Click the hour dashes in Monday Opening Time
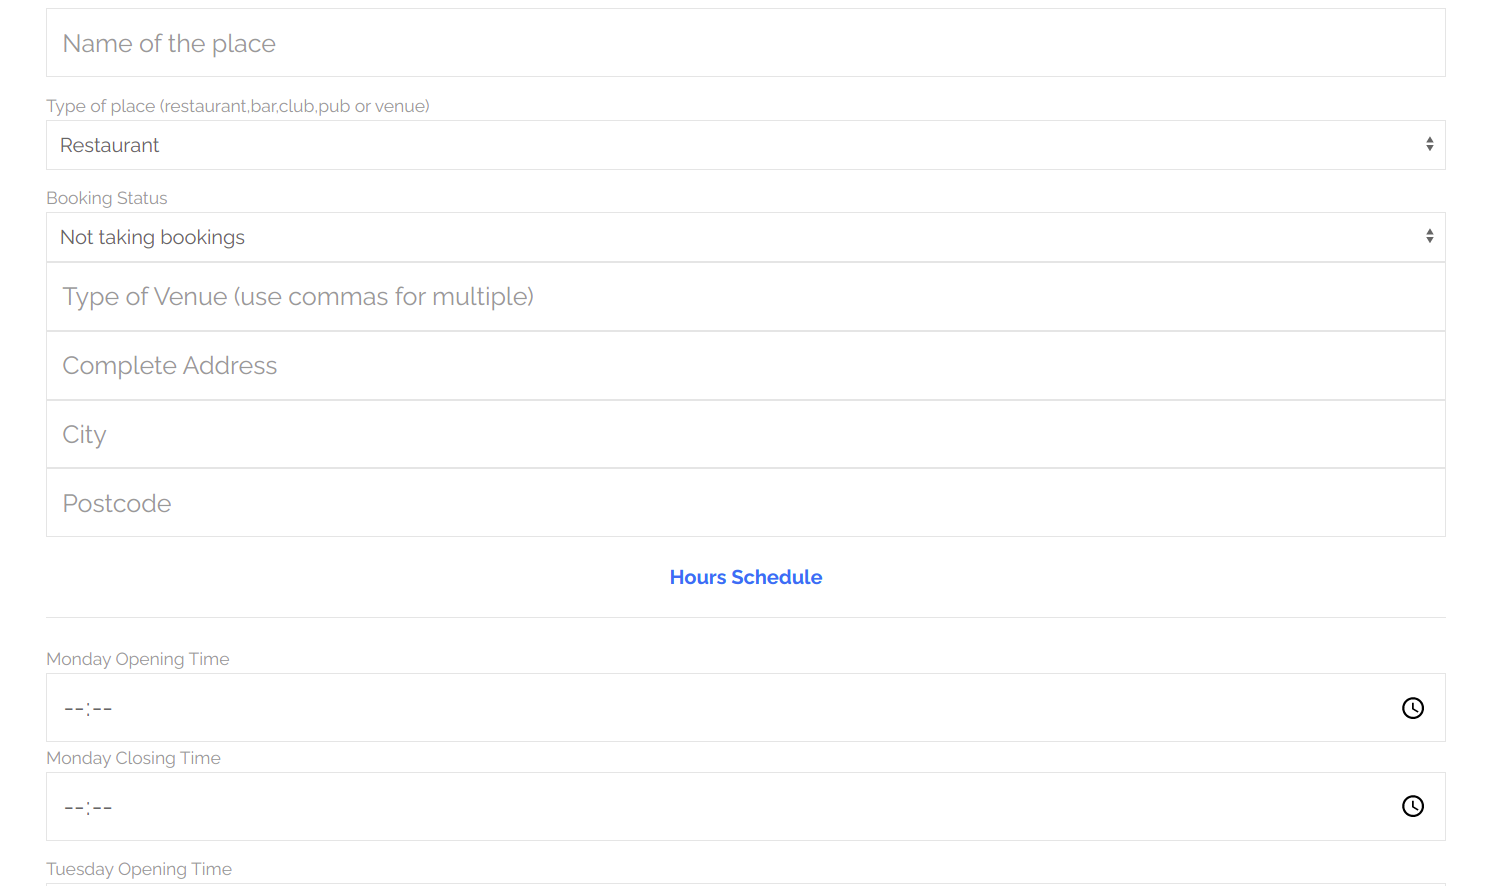Screen dimensions: 1493x886 (x=73, y=709)
